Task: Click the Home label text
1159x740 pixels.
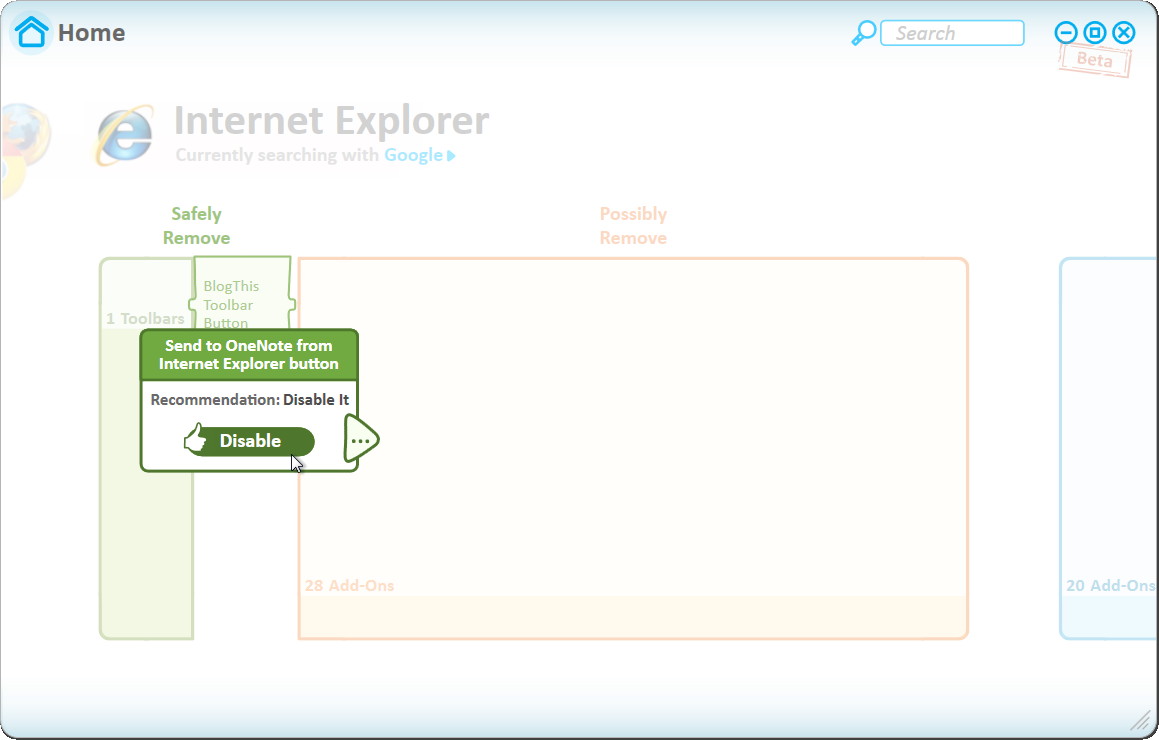Action: tap(92, 33)
